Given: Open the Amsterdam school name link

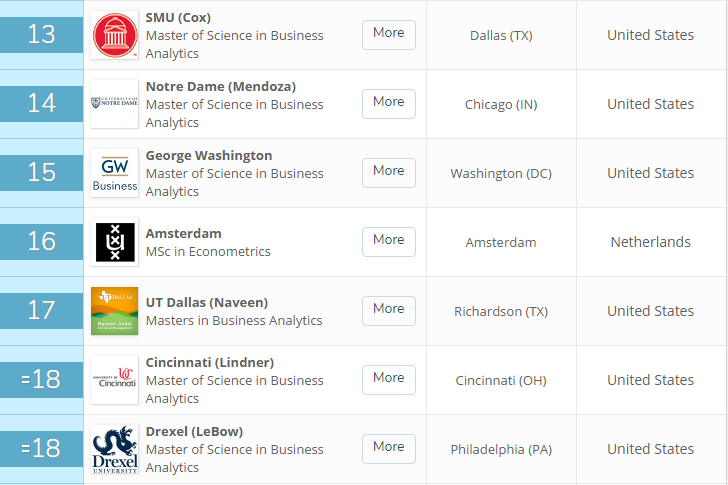Looking at the screenshot, I should click(x=184, y=233).
